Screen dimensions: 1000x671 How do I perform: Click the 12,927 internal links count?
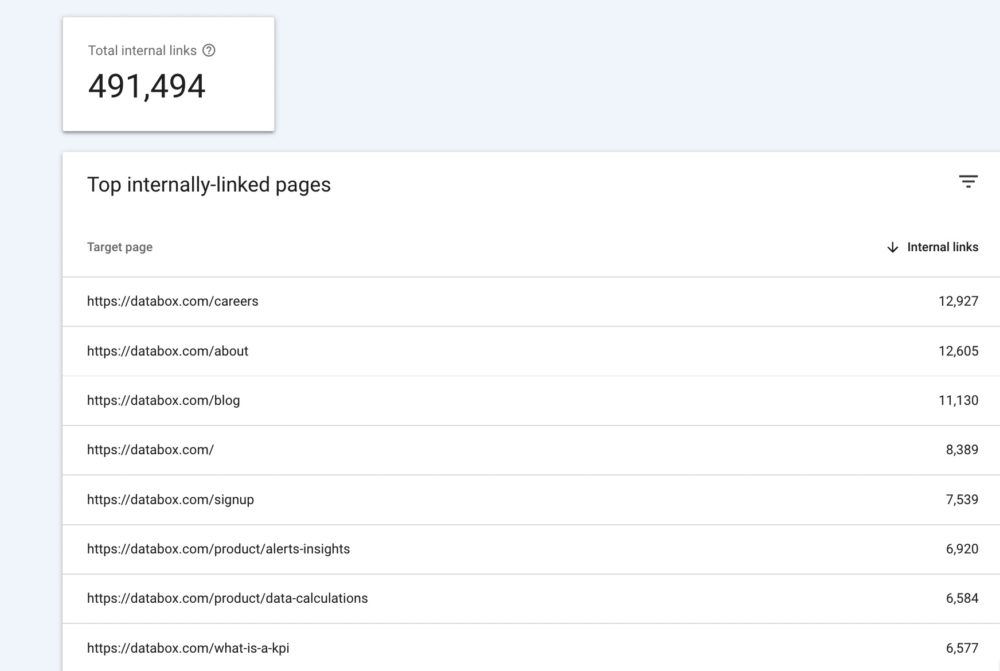click(957, 301)
